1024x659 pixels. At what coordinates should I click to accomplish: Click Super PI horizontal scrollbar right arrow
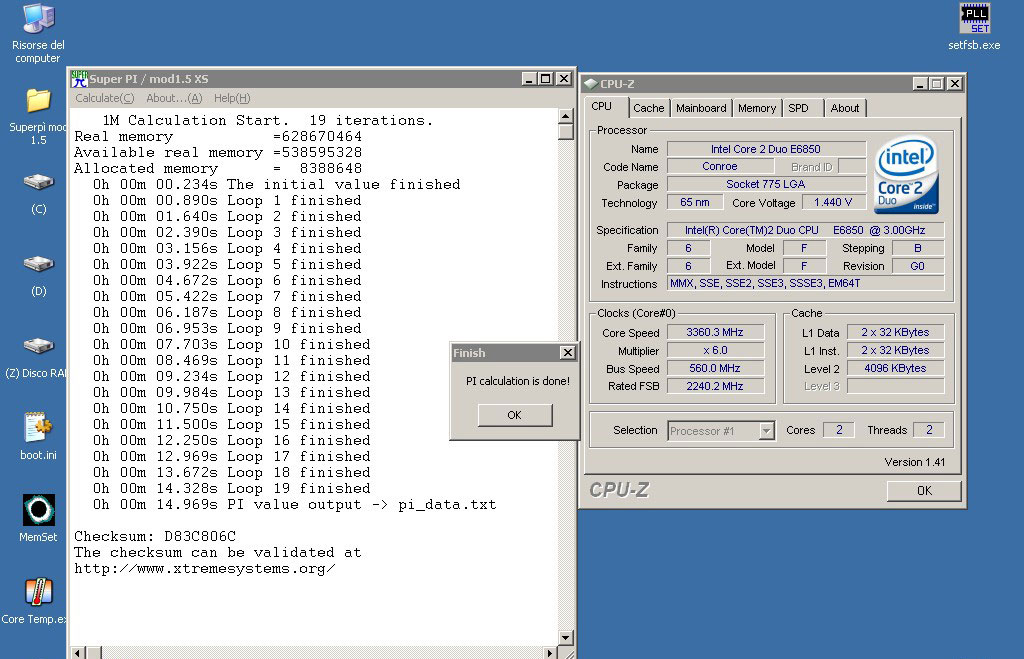coord(550,652)
